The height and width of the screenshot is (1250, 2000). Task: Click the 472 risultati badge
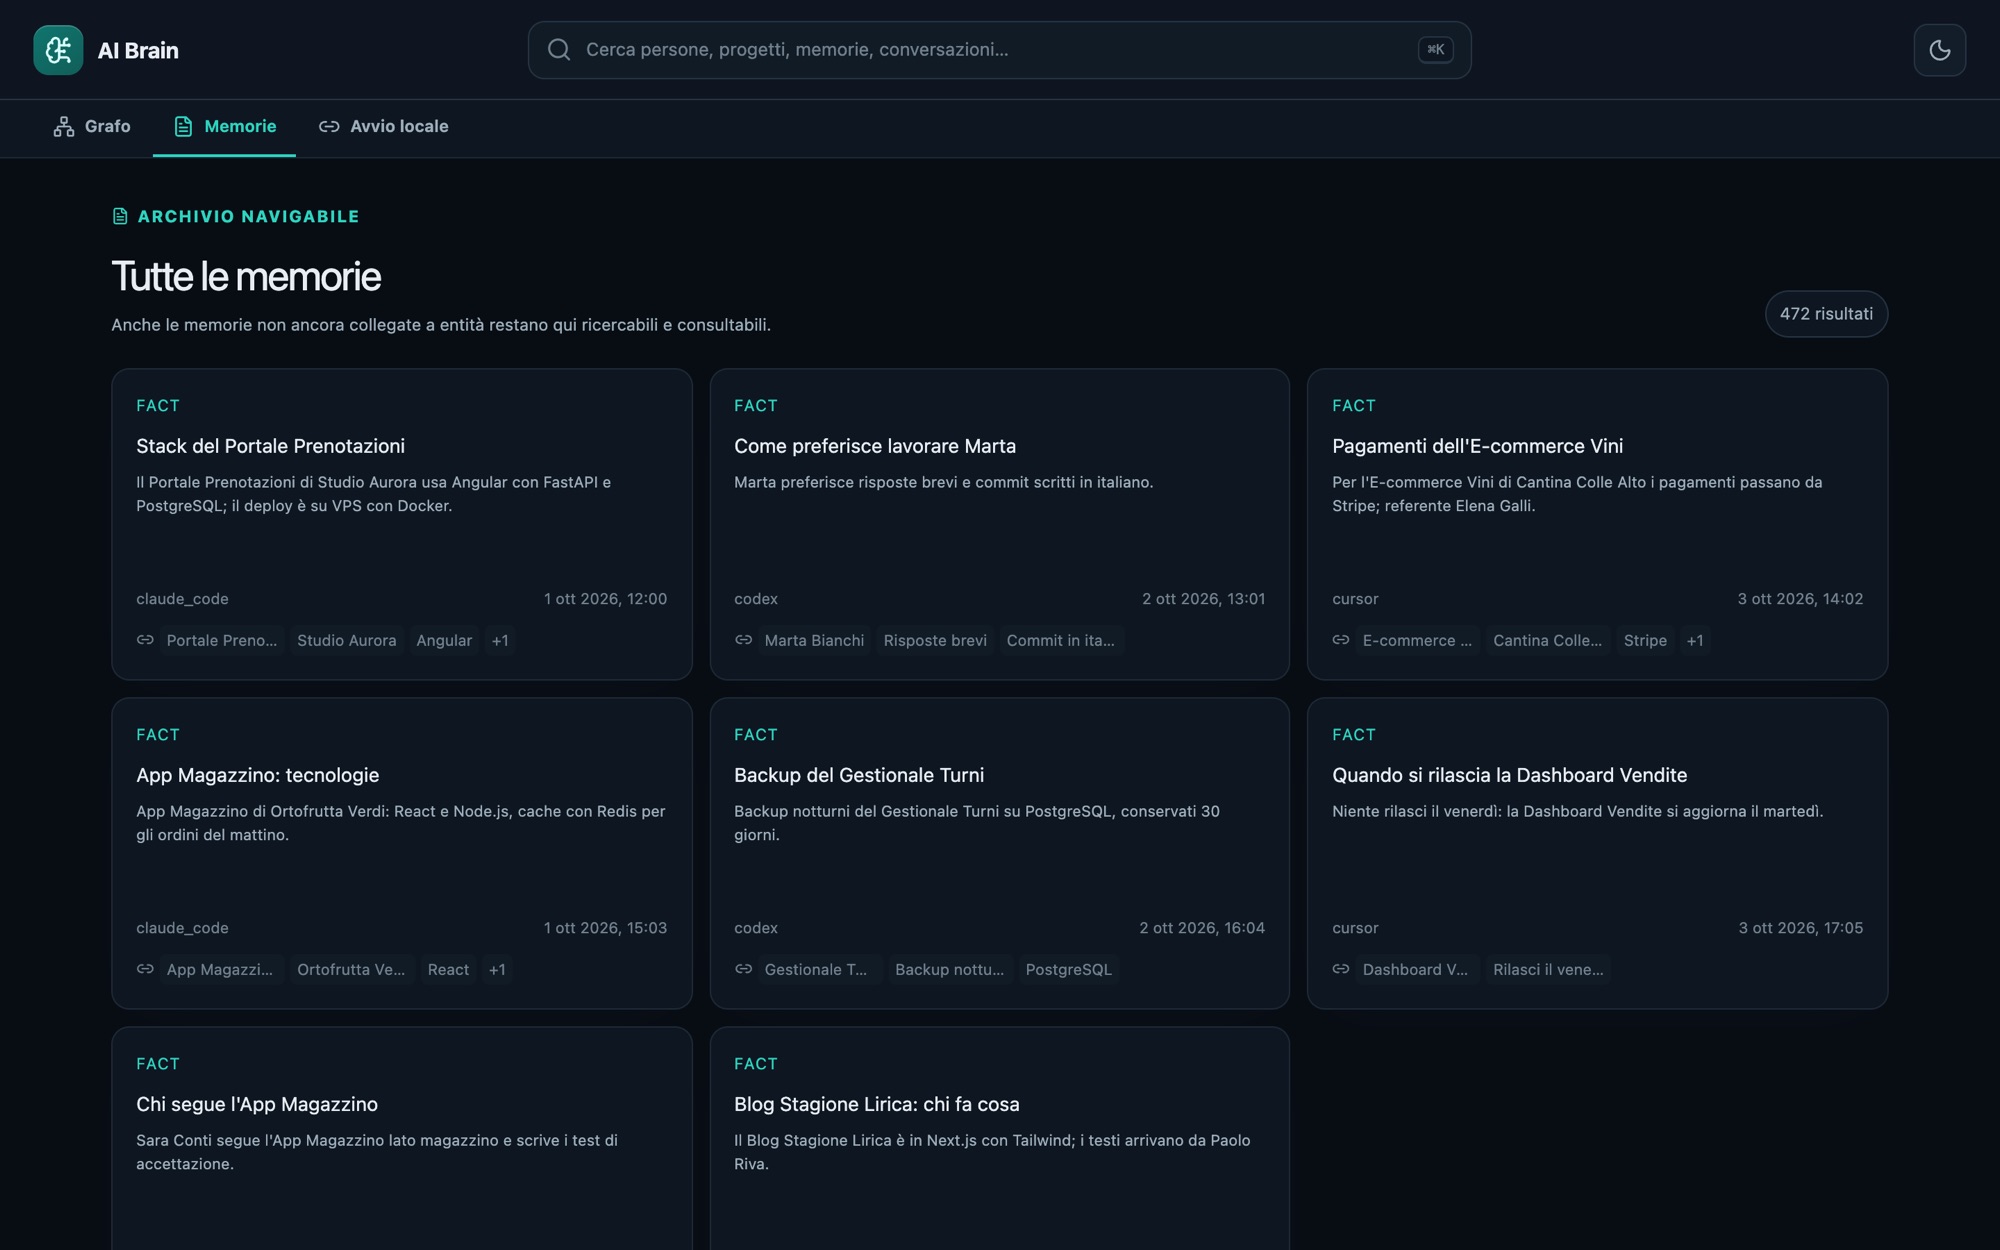click(1826, 314)
